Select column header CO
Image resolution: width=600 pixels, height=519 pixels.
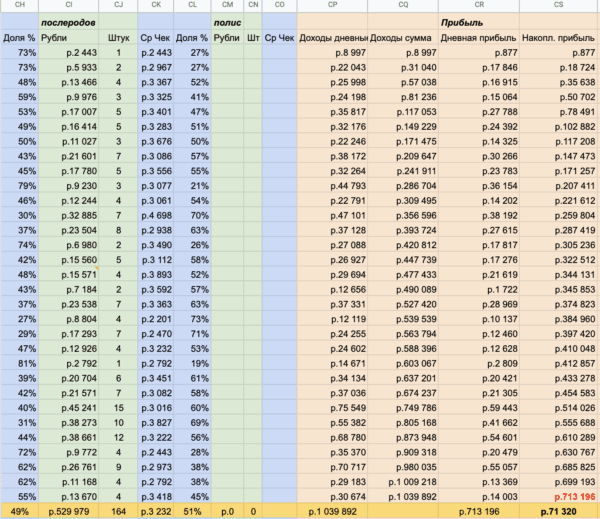(279, 5)
